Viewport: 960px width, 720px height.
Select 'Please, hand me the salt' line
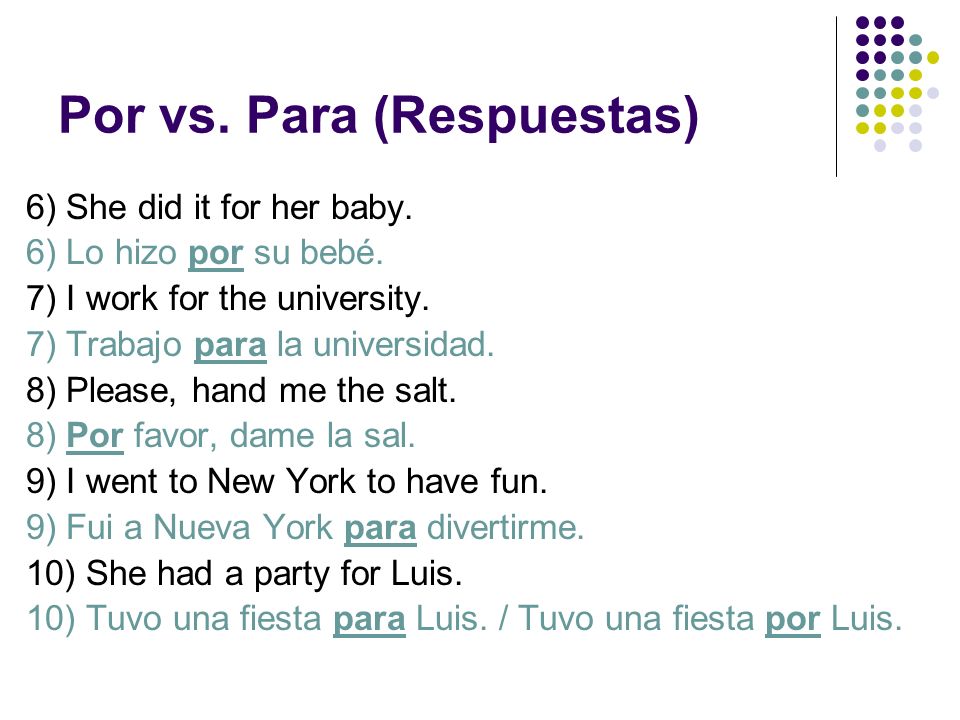pos(241,390)
